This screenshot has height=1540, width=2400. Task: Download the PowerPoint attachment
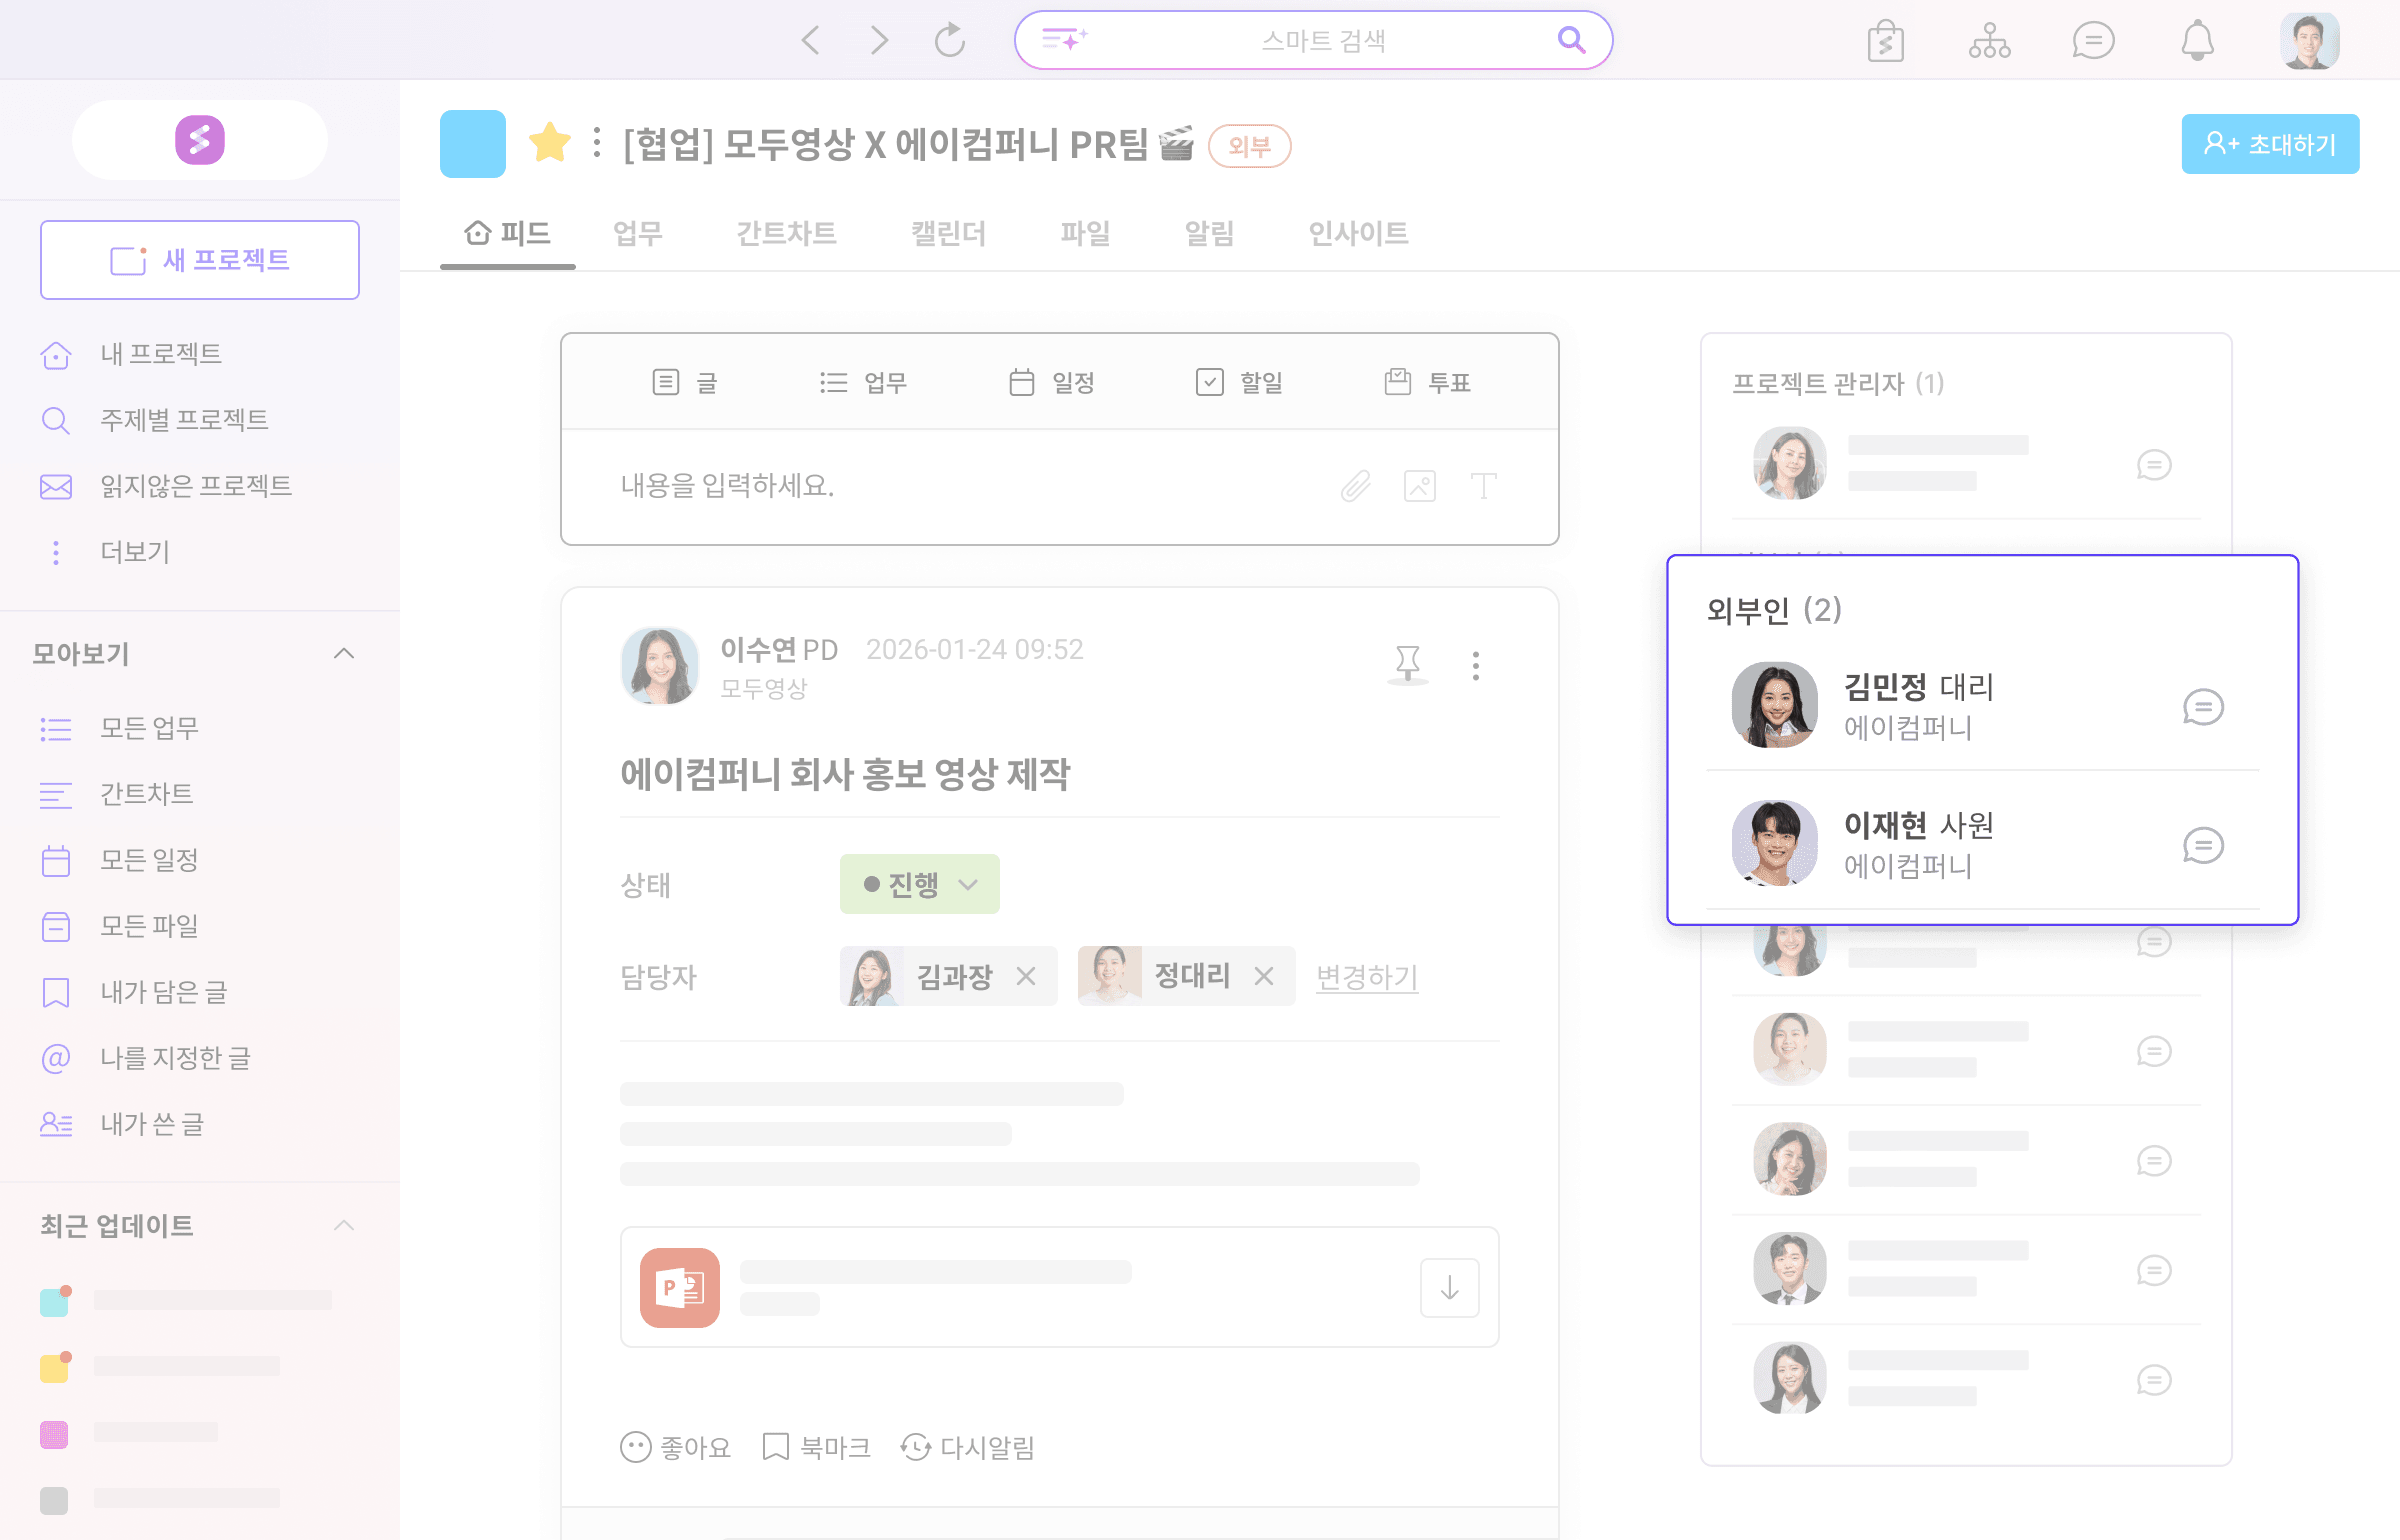1449,1288
